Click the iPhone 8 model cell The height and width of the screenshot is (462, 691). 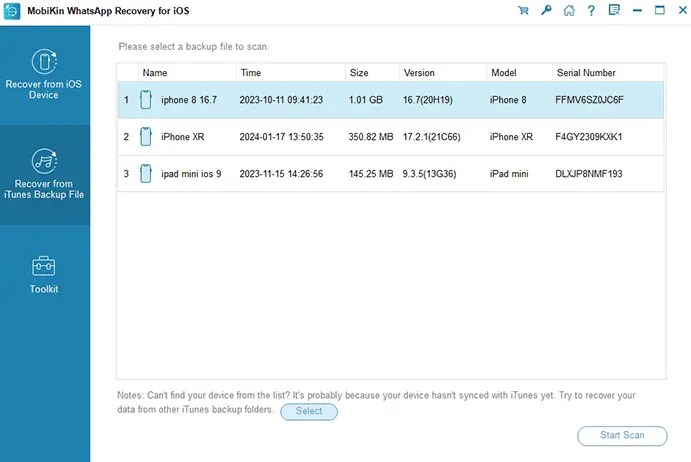(508, 100)
